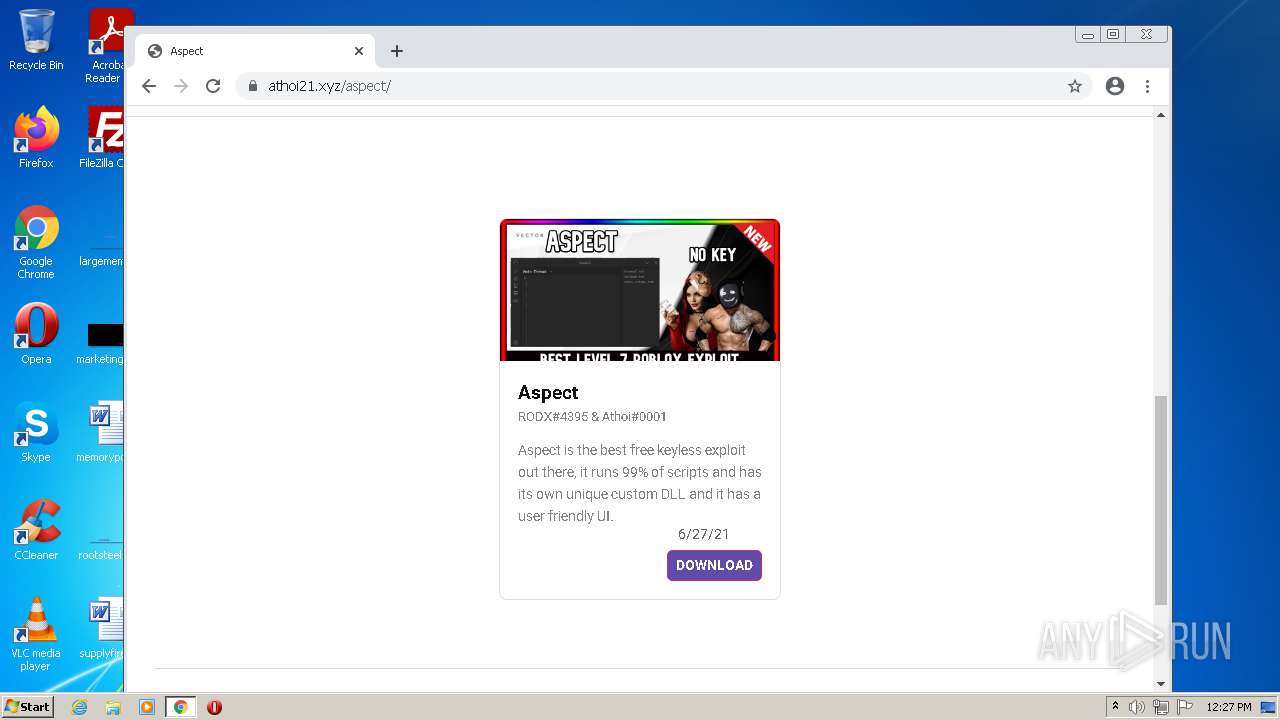This screenshot has width=1280, height=720.
Task: Open Acrobat Reader desktop icon
Action: [x=106, y=46]
